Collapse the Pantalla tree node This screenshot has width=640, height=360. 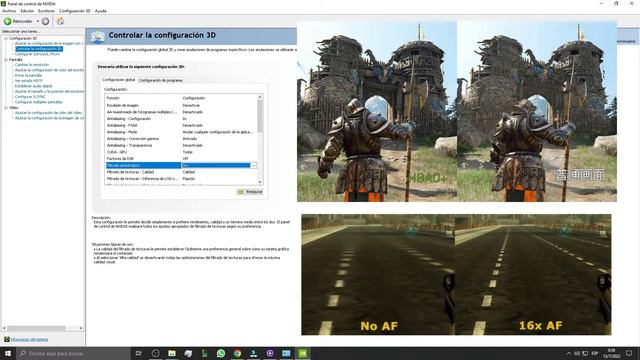tap(6, 60)
